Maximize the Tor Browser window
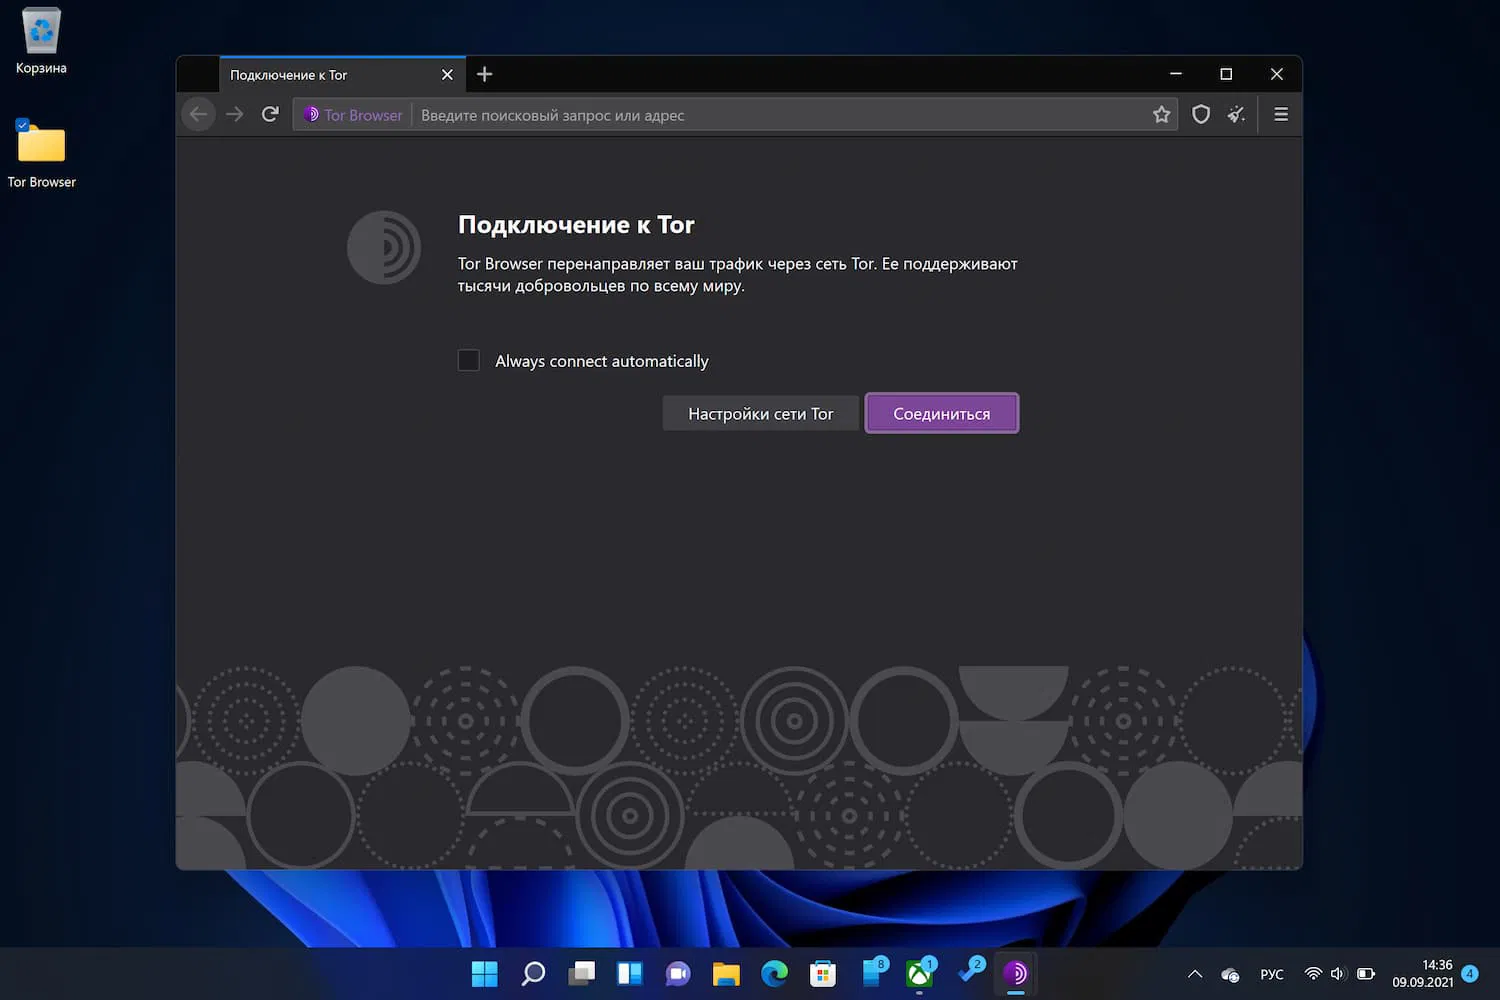The width and height of the screenshot is (1500, 1000). (1226, 74)
